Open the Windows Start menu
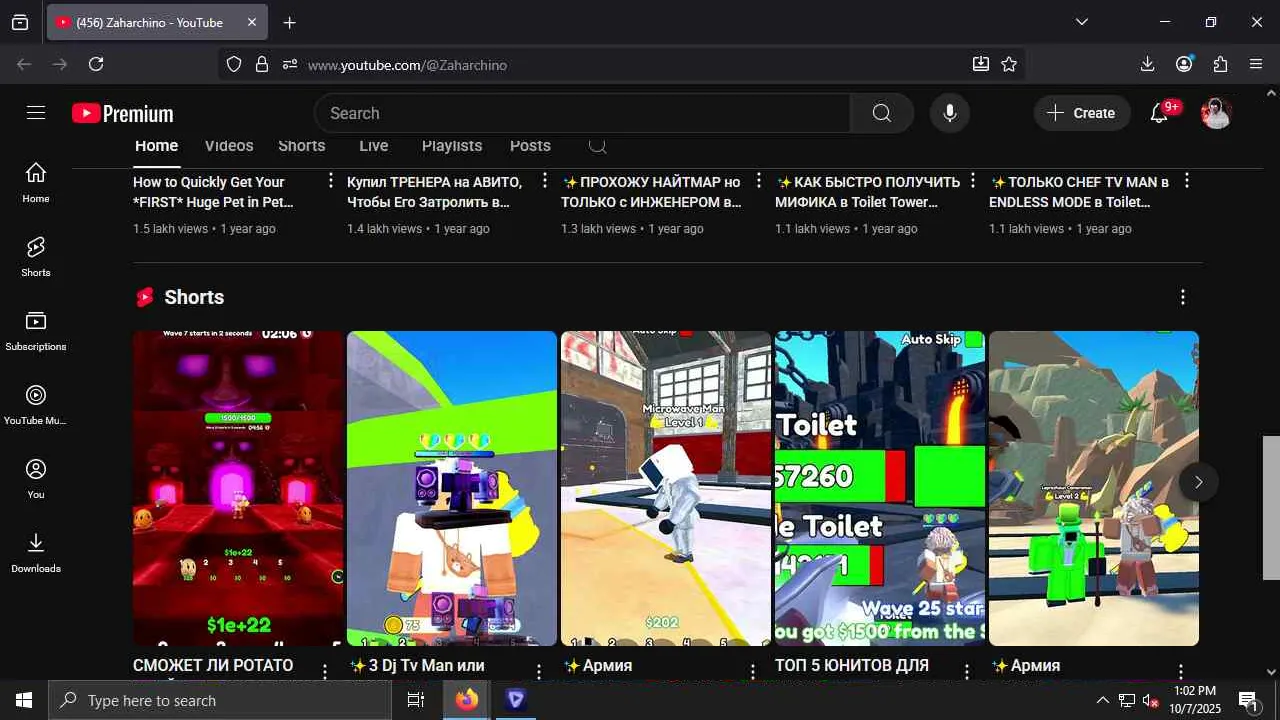Image resolution: width=1280 pixels, height=720 pixels. coord(24,700)
